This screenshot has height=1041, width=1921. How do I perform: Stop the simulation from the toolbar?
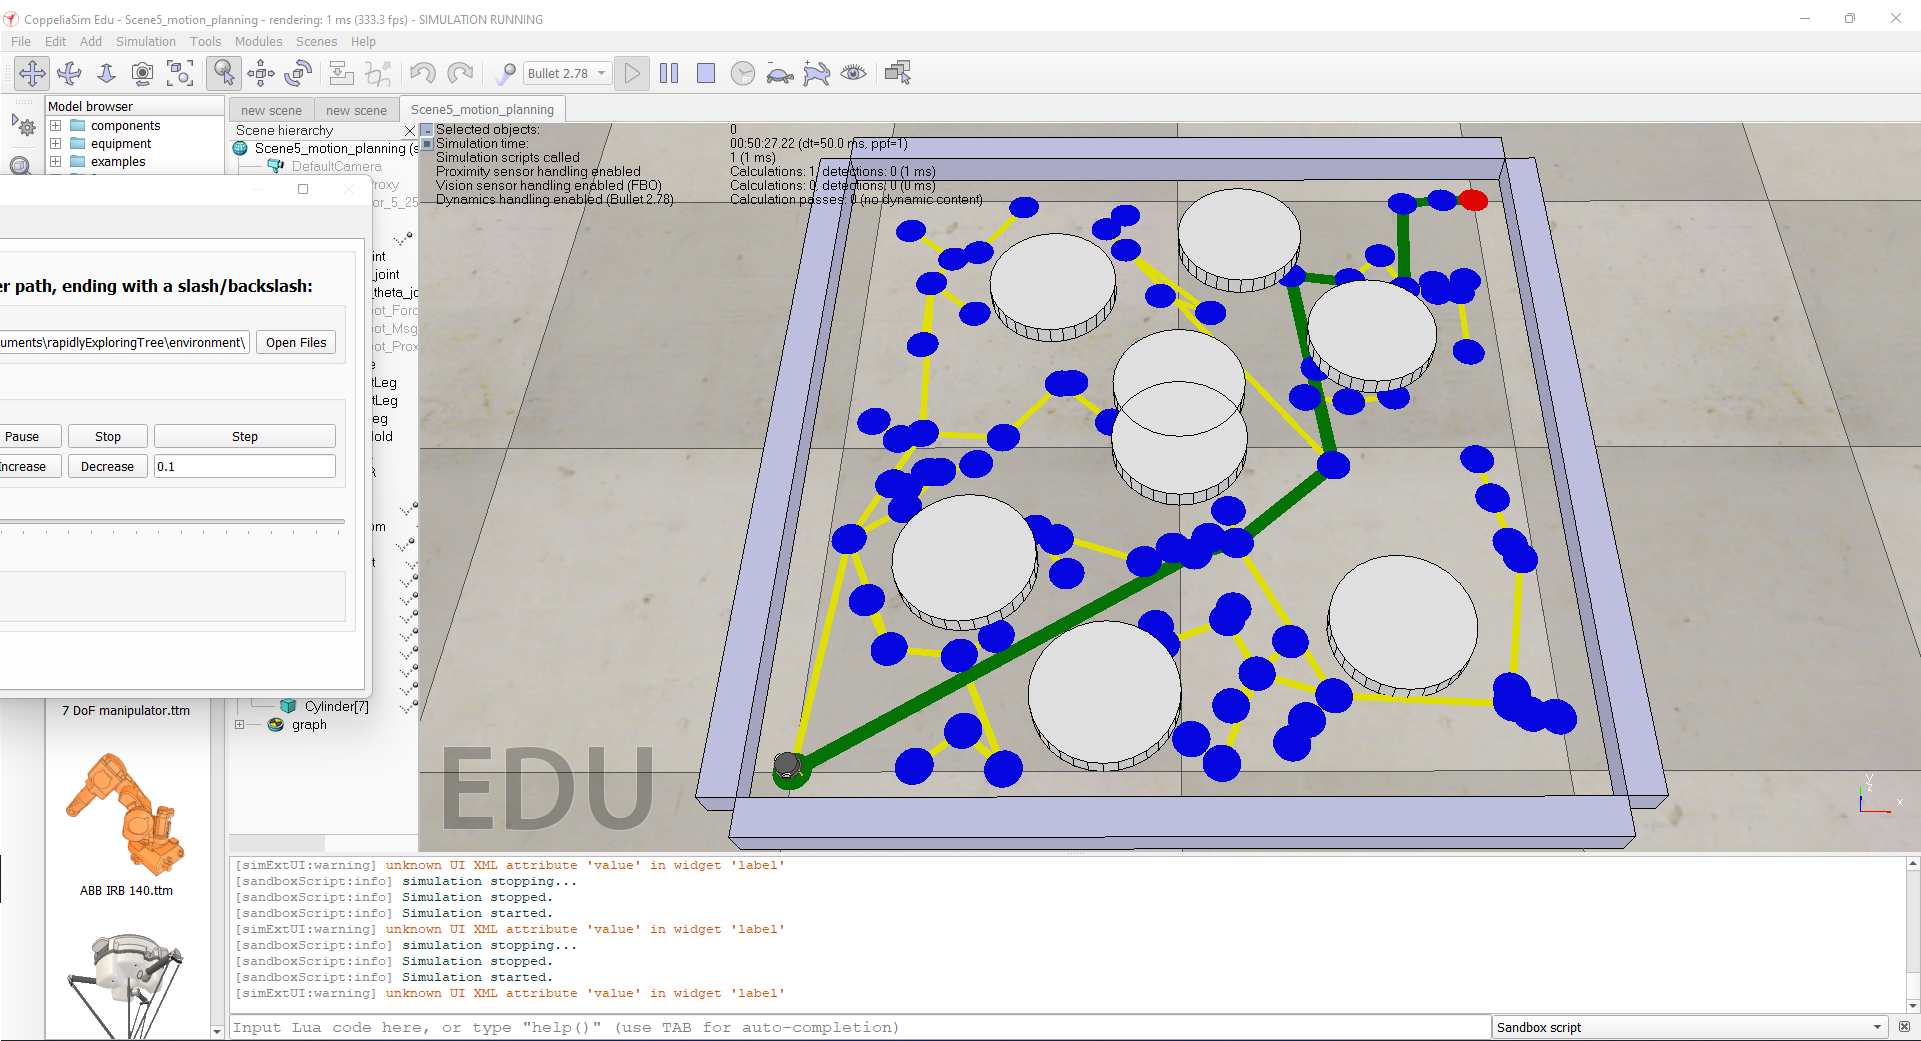(x=706, y=73)
